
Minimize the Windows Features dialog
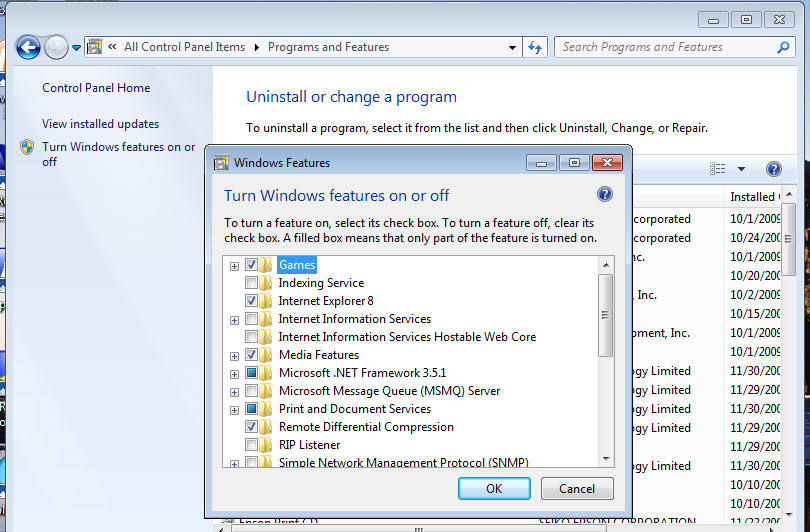click(541, 163)
